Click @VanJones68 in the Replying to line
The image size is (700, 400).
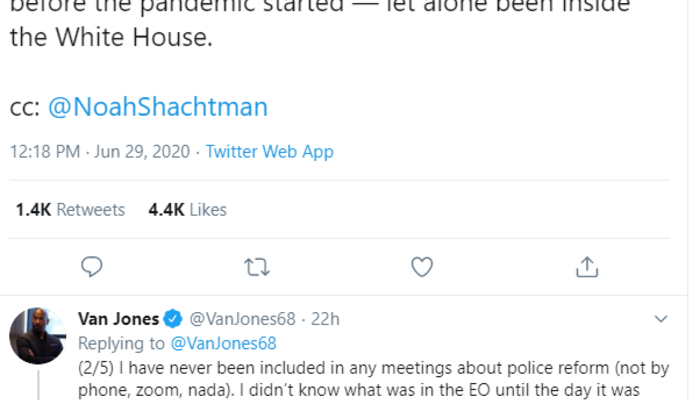tap(220, 343)
